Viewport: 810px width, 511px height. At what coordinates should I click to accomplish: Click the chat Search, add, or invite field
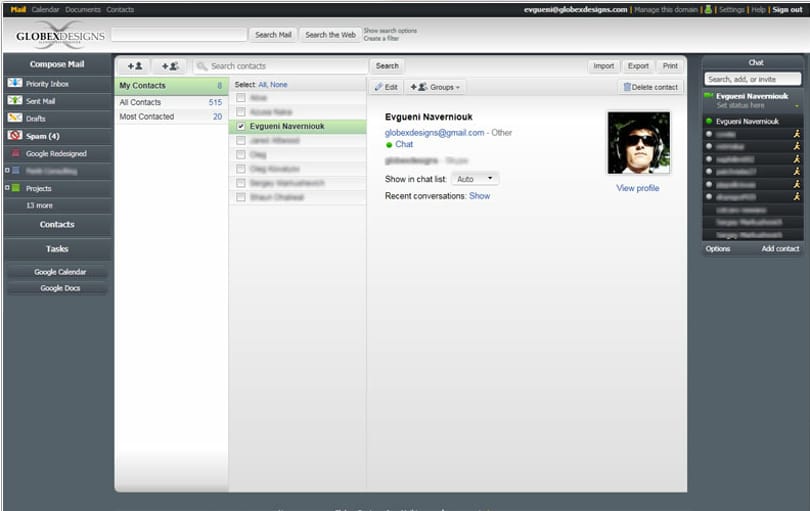click(x=753, y=79)
